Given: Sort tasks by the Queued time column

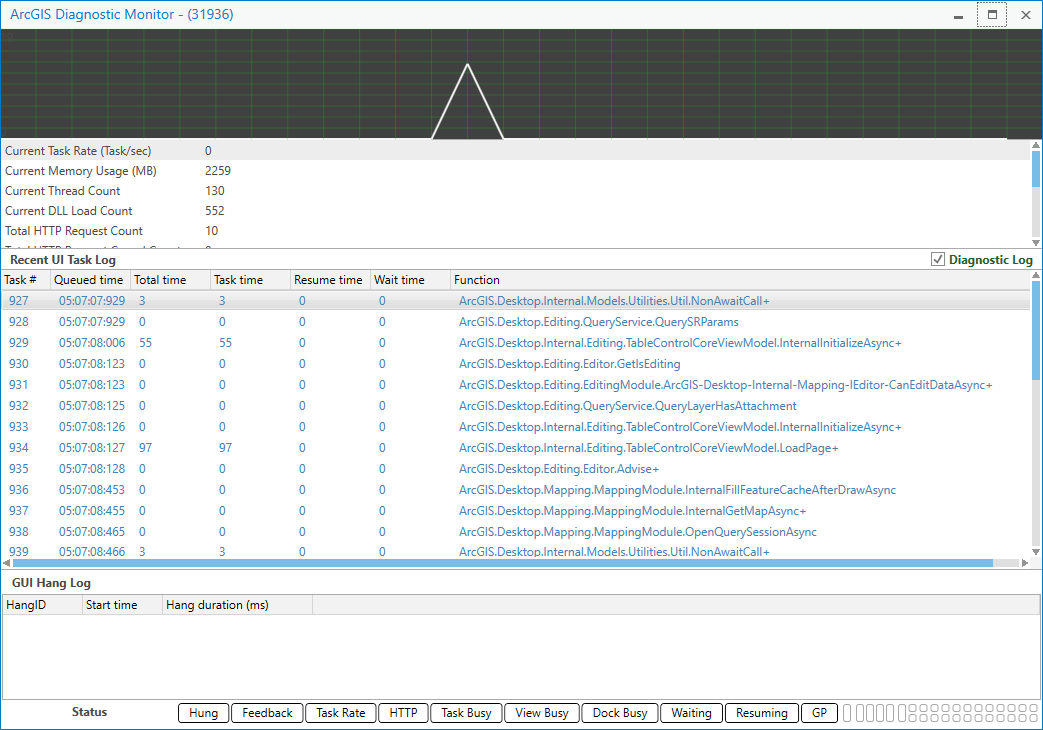Looking at the screenshot, I should pyautogui.click(x=89, y=279).
